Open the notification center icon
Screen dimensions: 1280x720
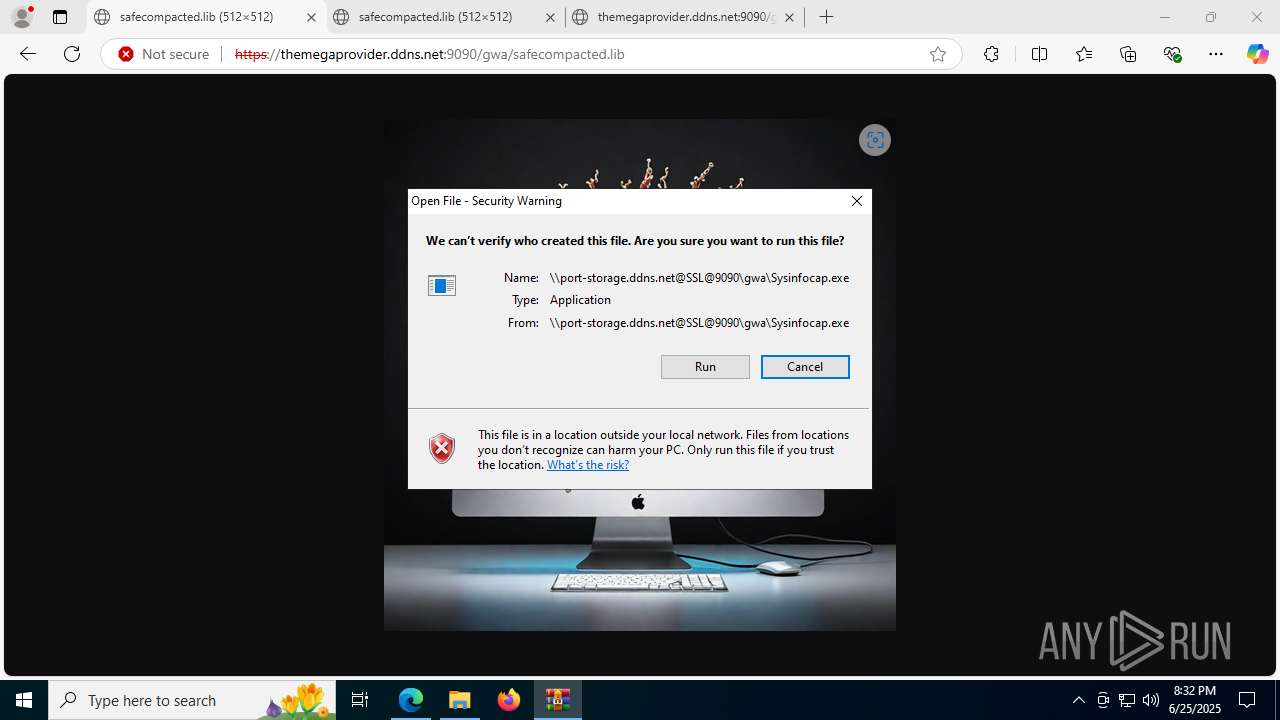click(x=1247, y=700)
